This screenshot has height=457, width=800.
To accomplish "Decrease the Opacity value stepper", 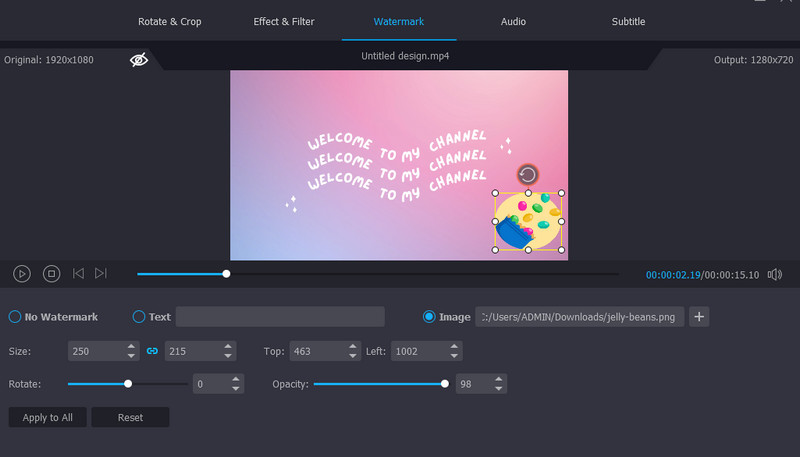I will (499, 388).
